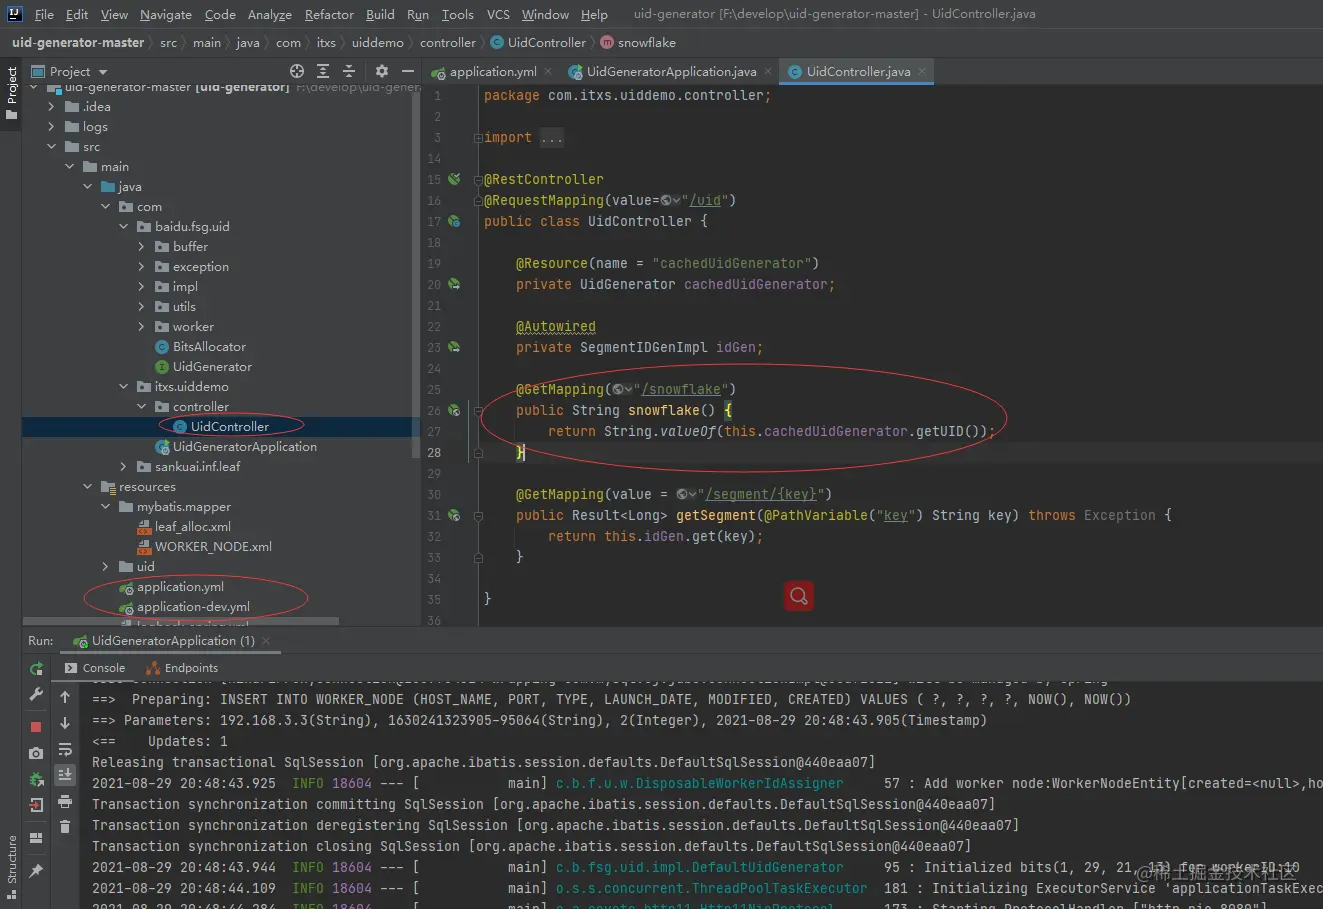1323x909 pixels.
Task: Expand the buffer package
Action: coord(141,246)
